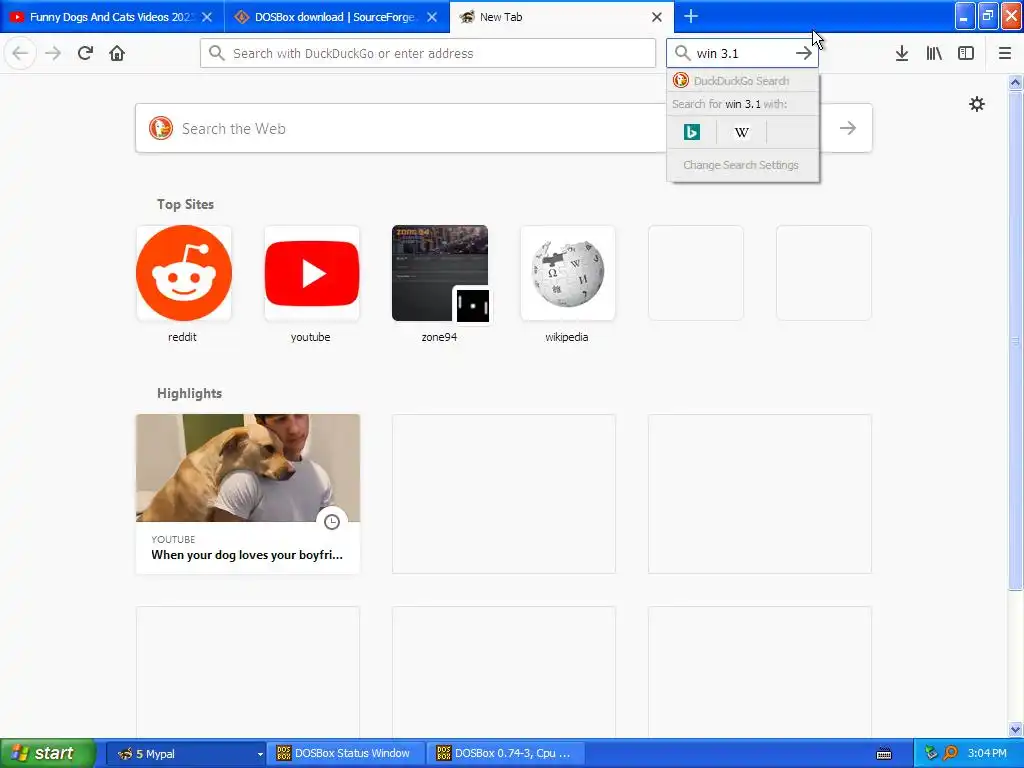This screenshot has width=1024, height=768.
Task: Open the Downloads arrow icon
Action: (902, 53)
